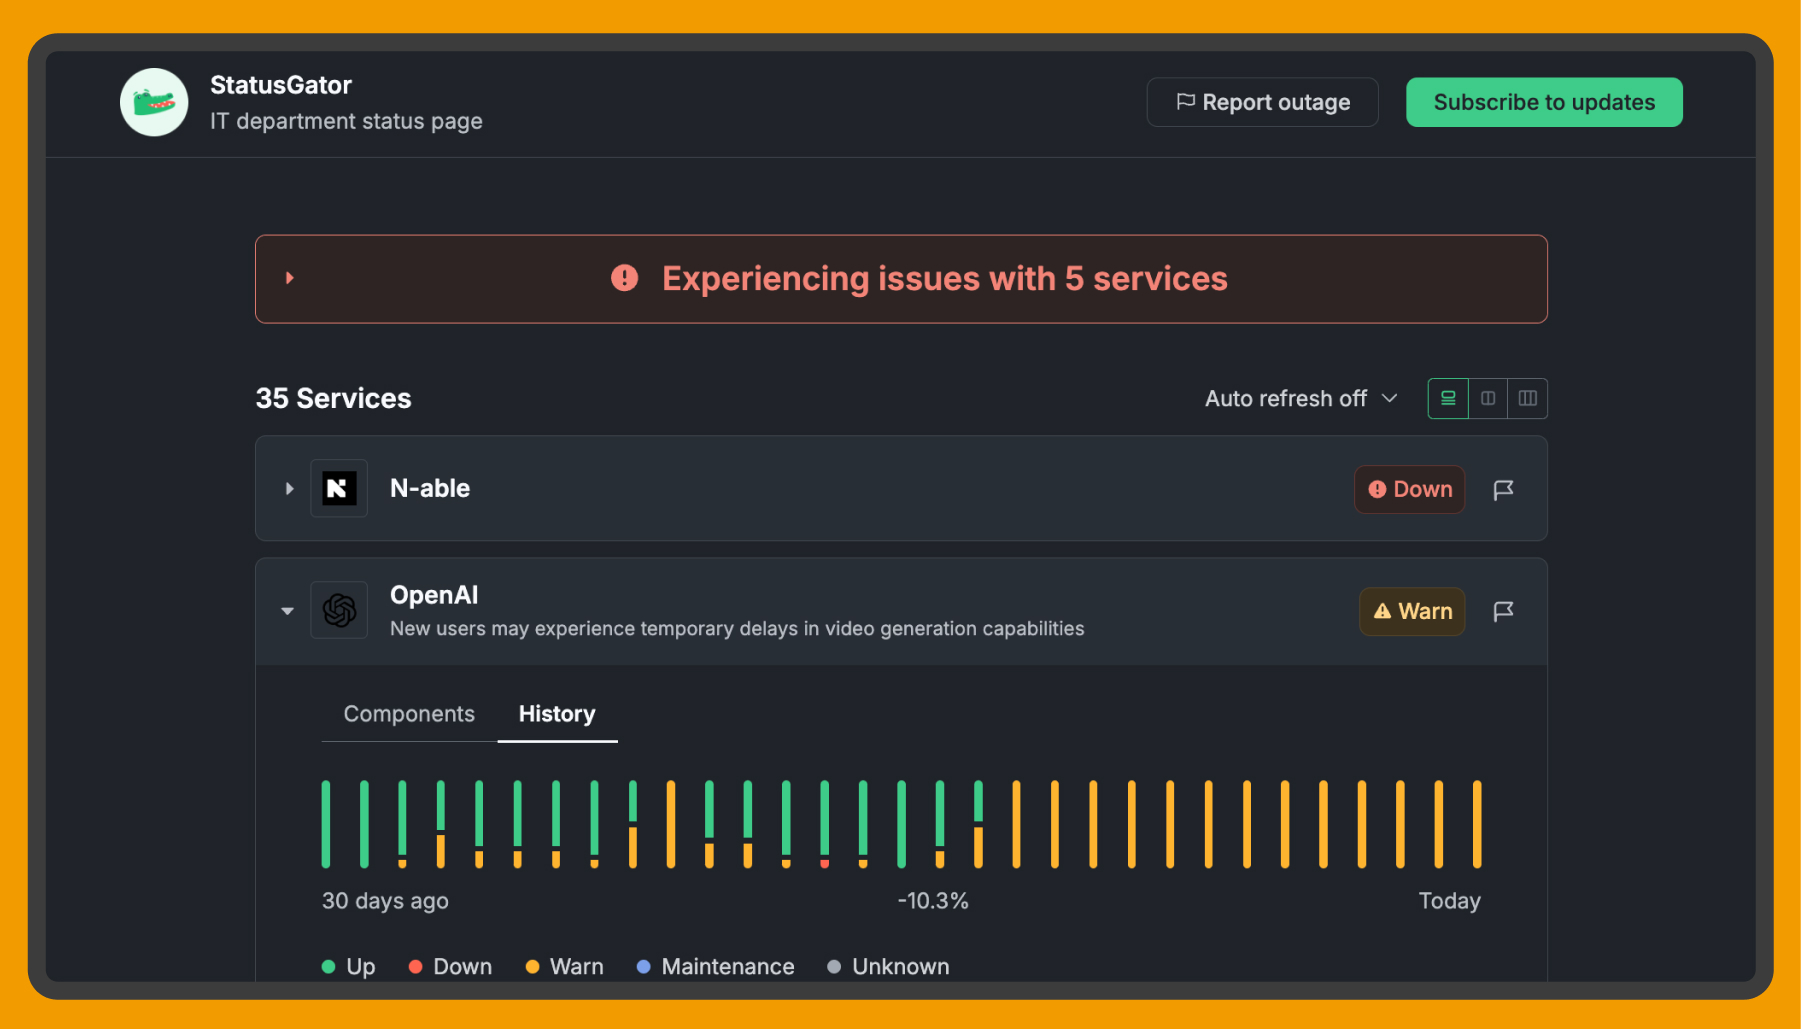Collapse the OpenAI service row
This screenshot has width=1801, height=1029.
[x=288, y=611]
